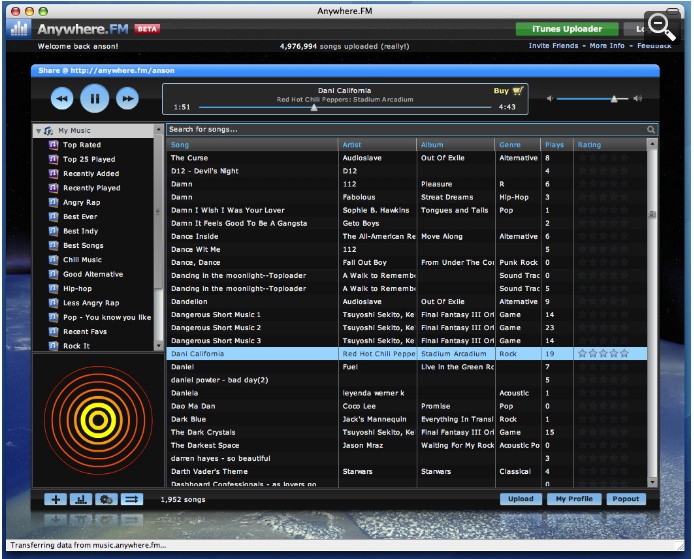This screenshot has height=559, width=694.
Task: Click the add playlist plus icon
Action: 56,499
